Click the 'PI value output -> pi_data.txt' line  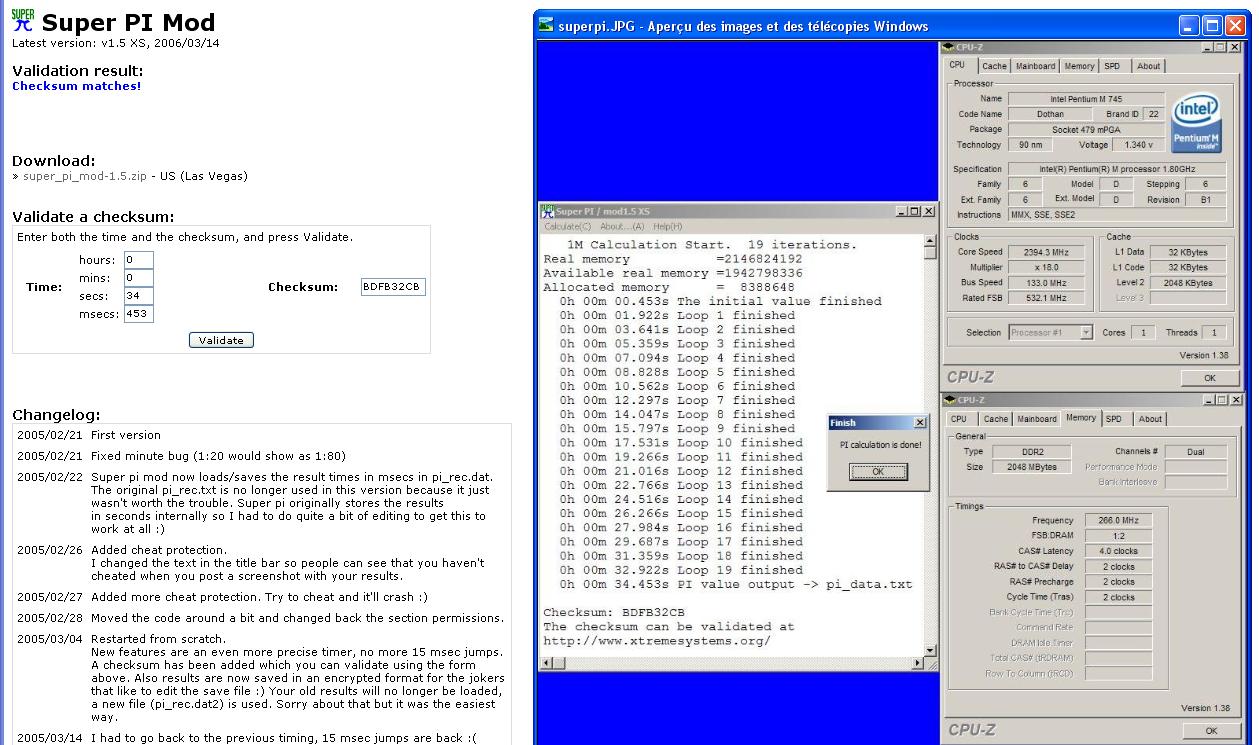(x=736, y=584)
